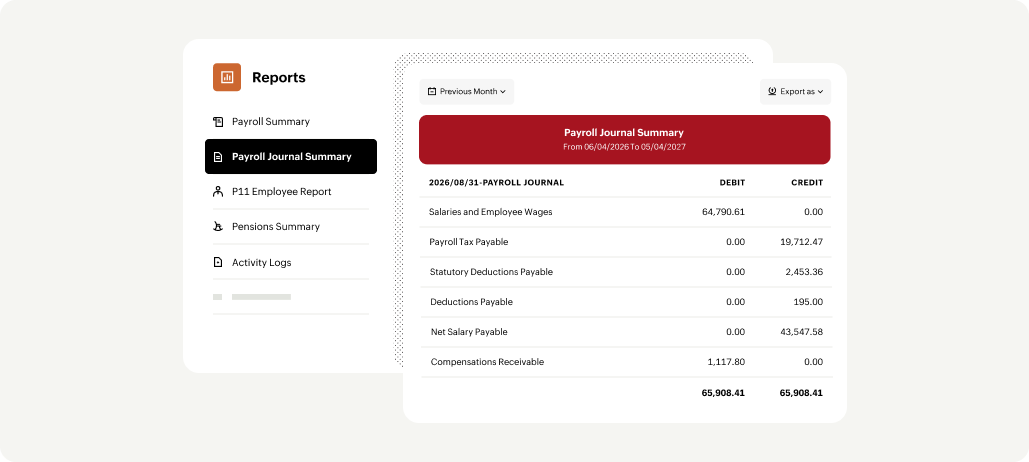
Task: Click the 19,712.47 credit value
Action: (801, 242)
